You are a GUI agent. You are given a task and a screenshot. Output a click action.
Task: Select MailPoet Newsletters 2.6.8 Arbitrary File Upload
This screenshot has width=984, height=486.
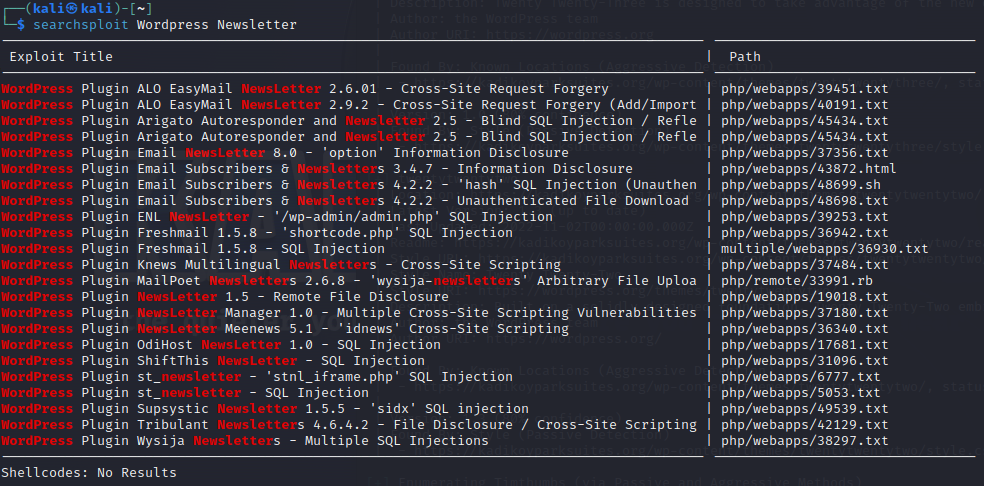(349, 281)
